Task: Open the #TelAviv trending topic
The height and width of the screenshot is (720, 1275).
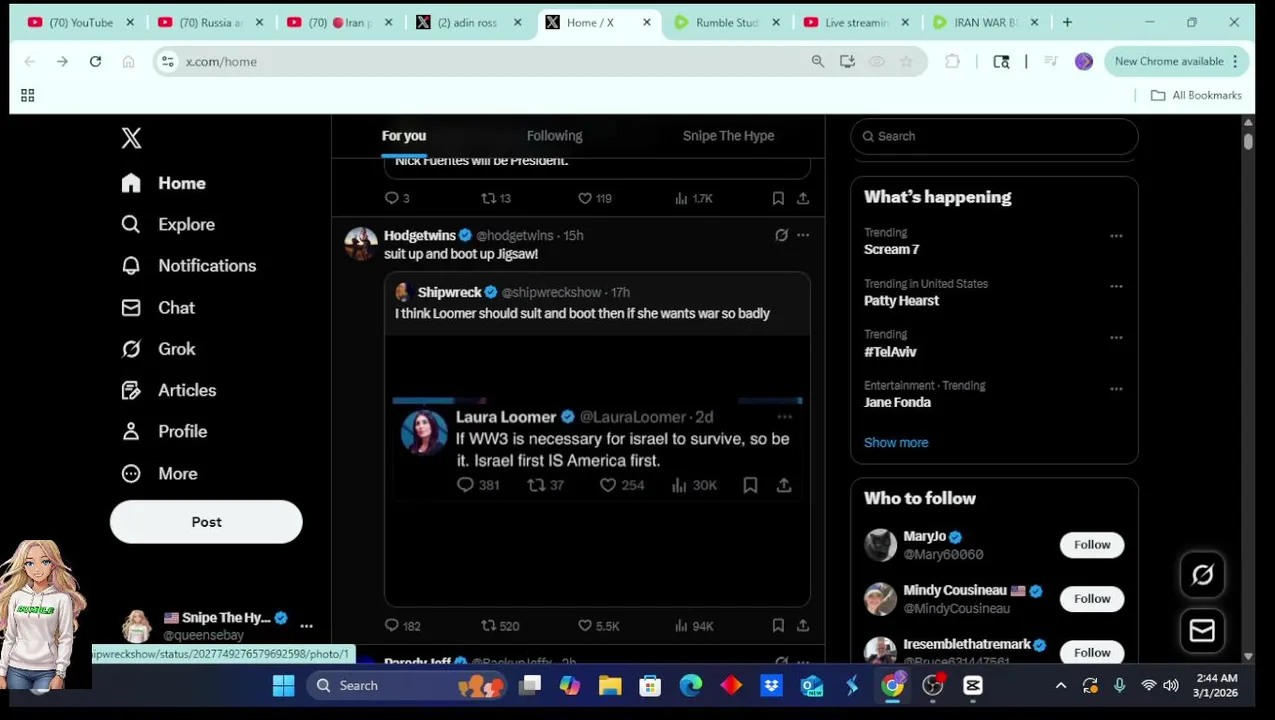Action: tap(890, 352)
